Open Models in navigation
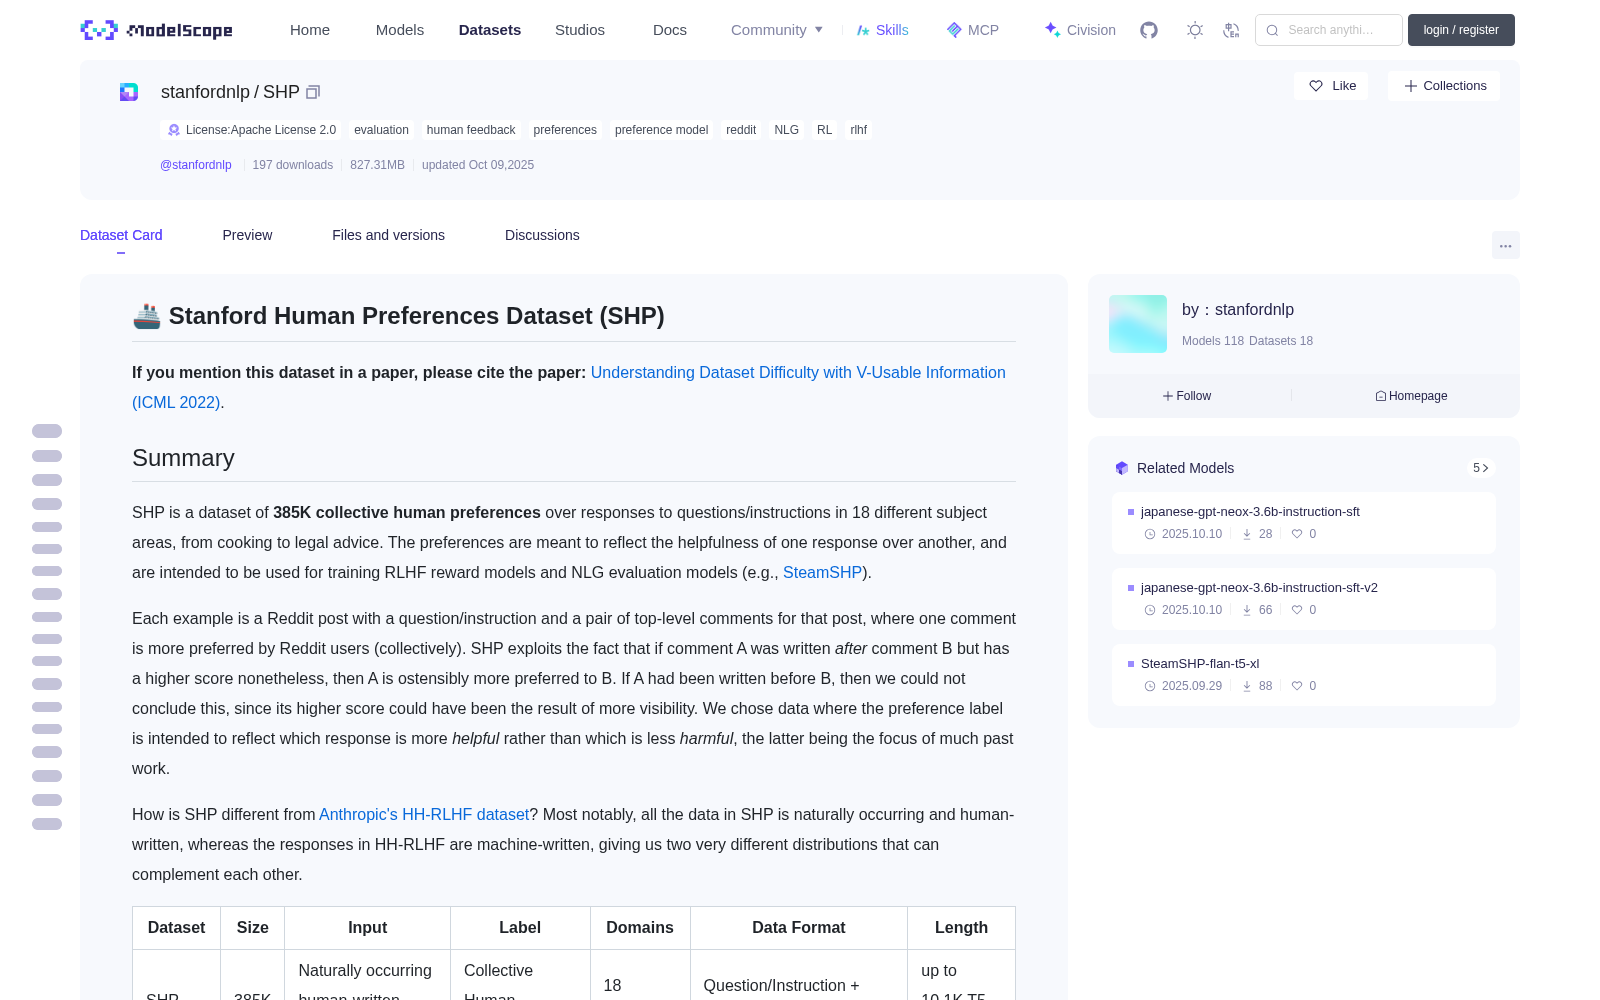This screenshot has width=1600, height=1000. point(400,30)
